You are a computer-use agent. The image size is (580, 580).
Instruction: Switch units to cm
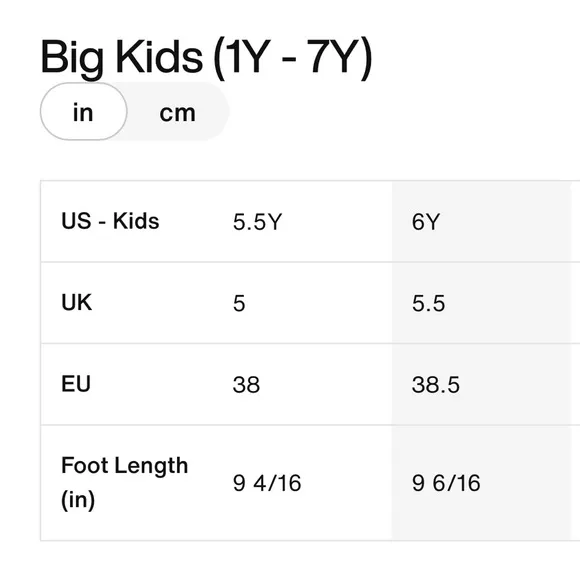tap(178, 112)
